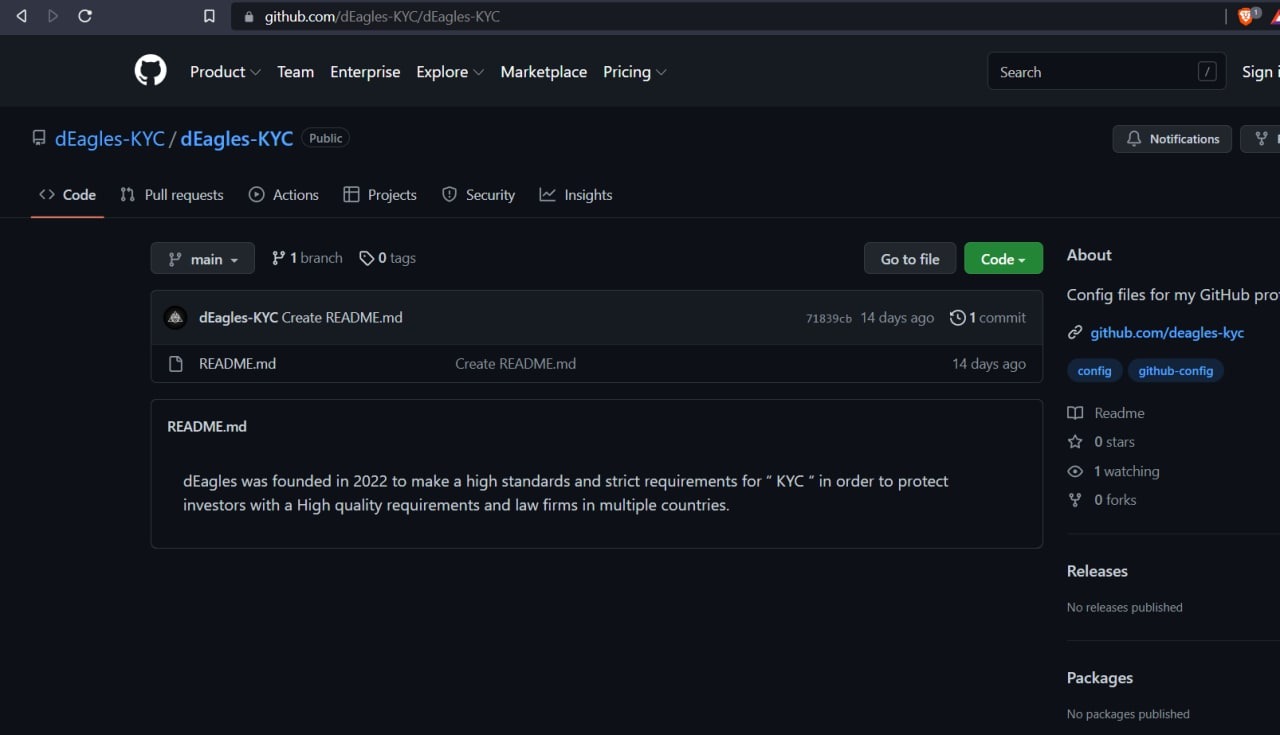1280x735 pixels.
Task: Open the 1 watching link
Action: tap(1127, 471)
